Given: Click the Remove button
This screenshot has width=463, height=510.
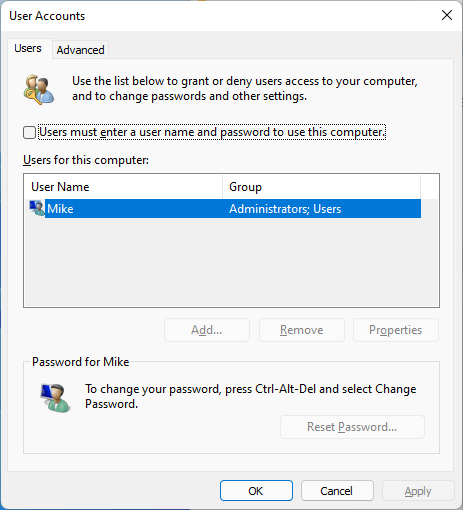Looking at the screenshot, I should click(302, 330).
